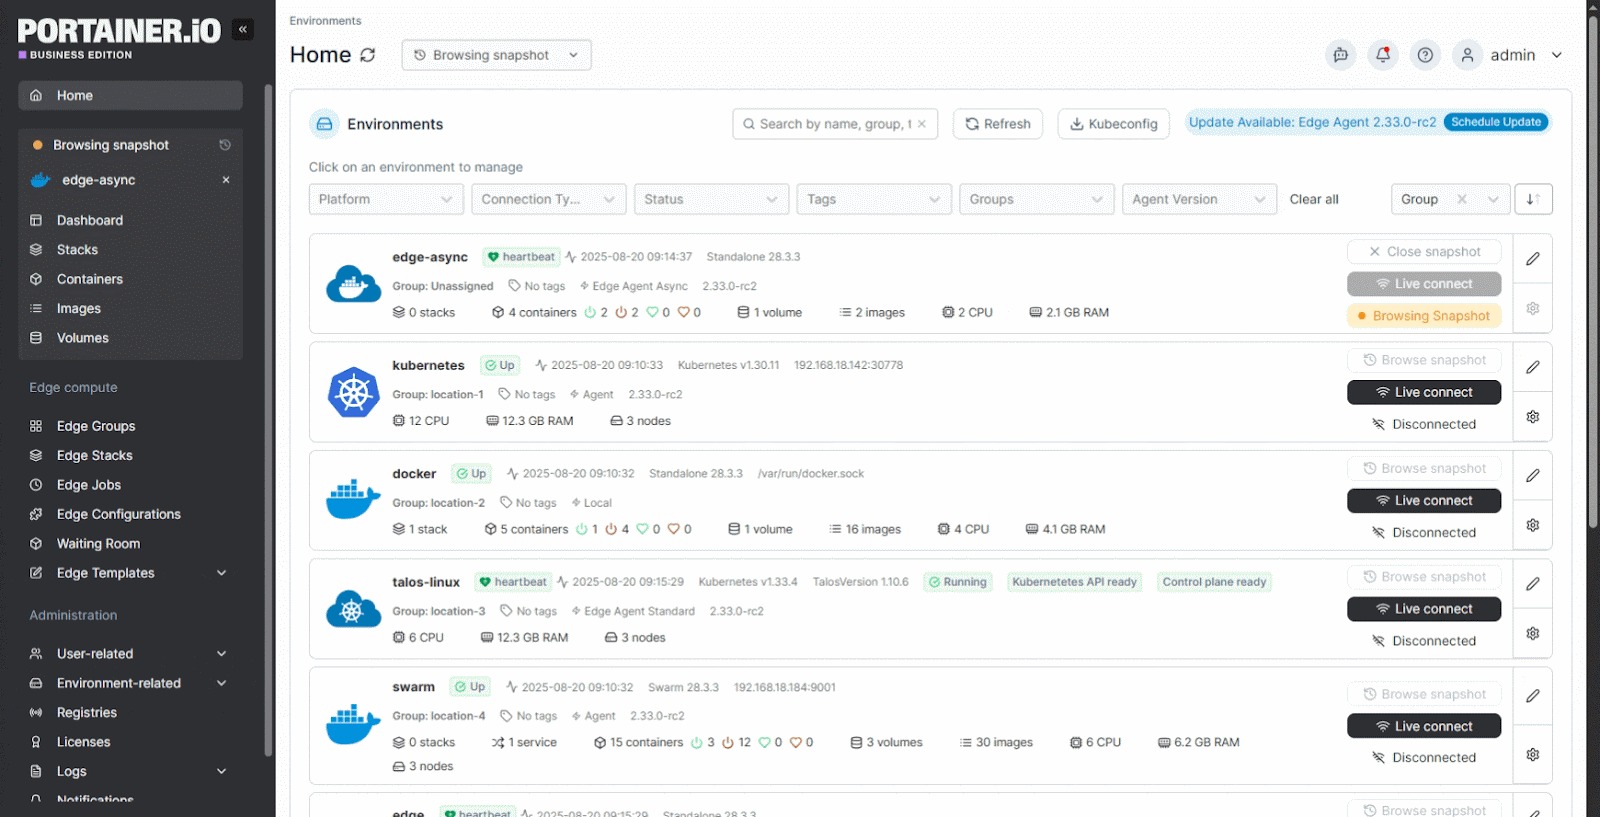Download Kubeconfig button
Viewport: 1600px width, 817px height.
tap(1113, 124)
